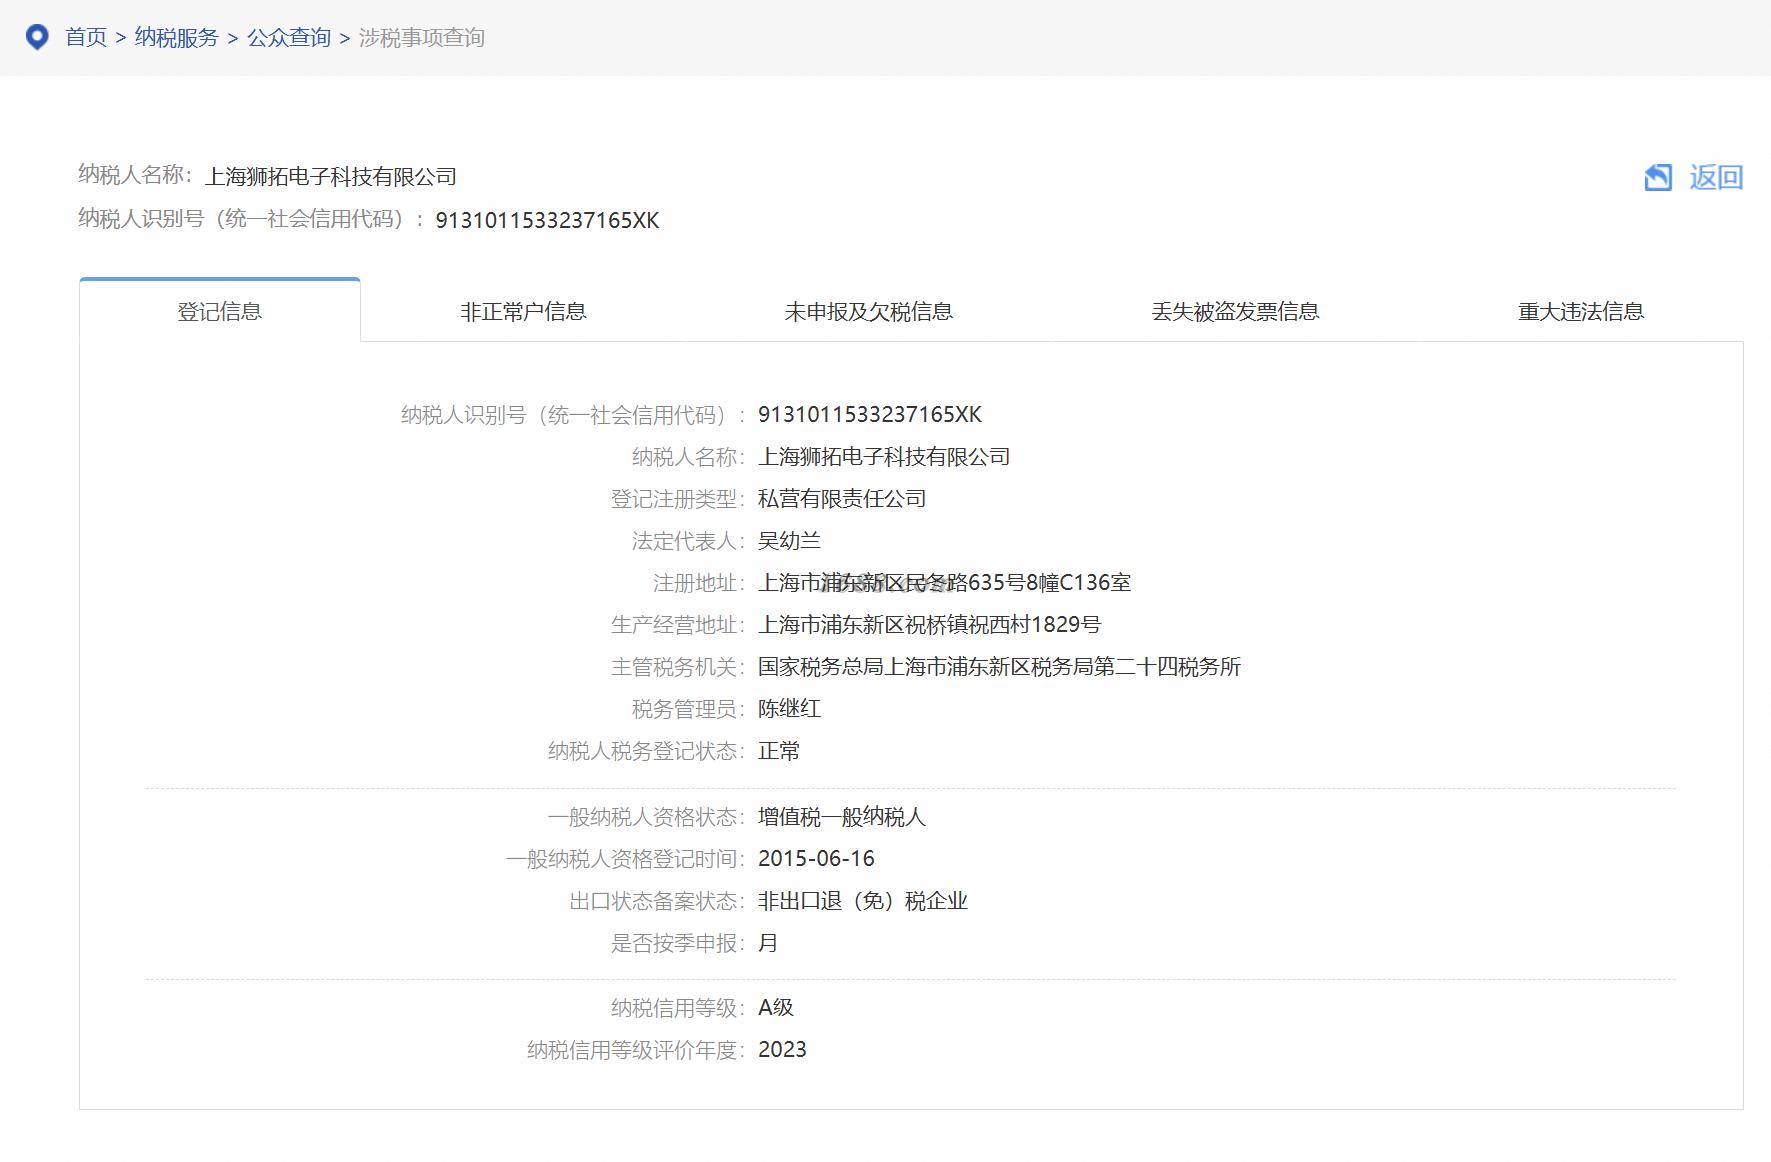Screen dimensions: 1771x1162
Task: Click legal representative name 吴幼兰
Action: point(790,541)
